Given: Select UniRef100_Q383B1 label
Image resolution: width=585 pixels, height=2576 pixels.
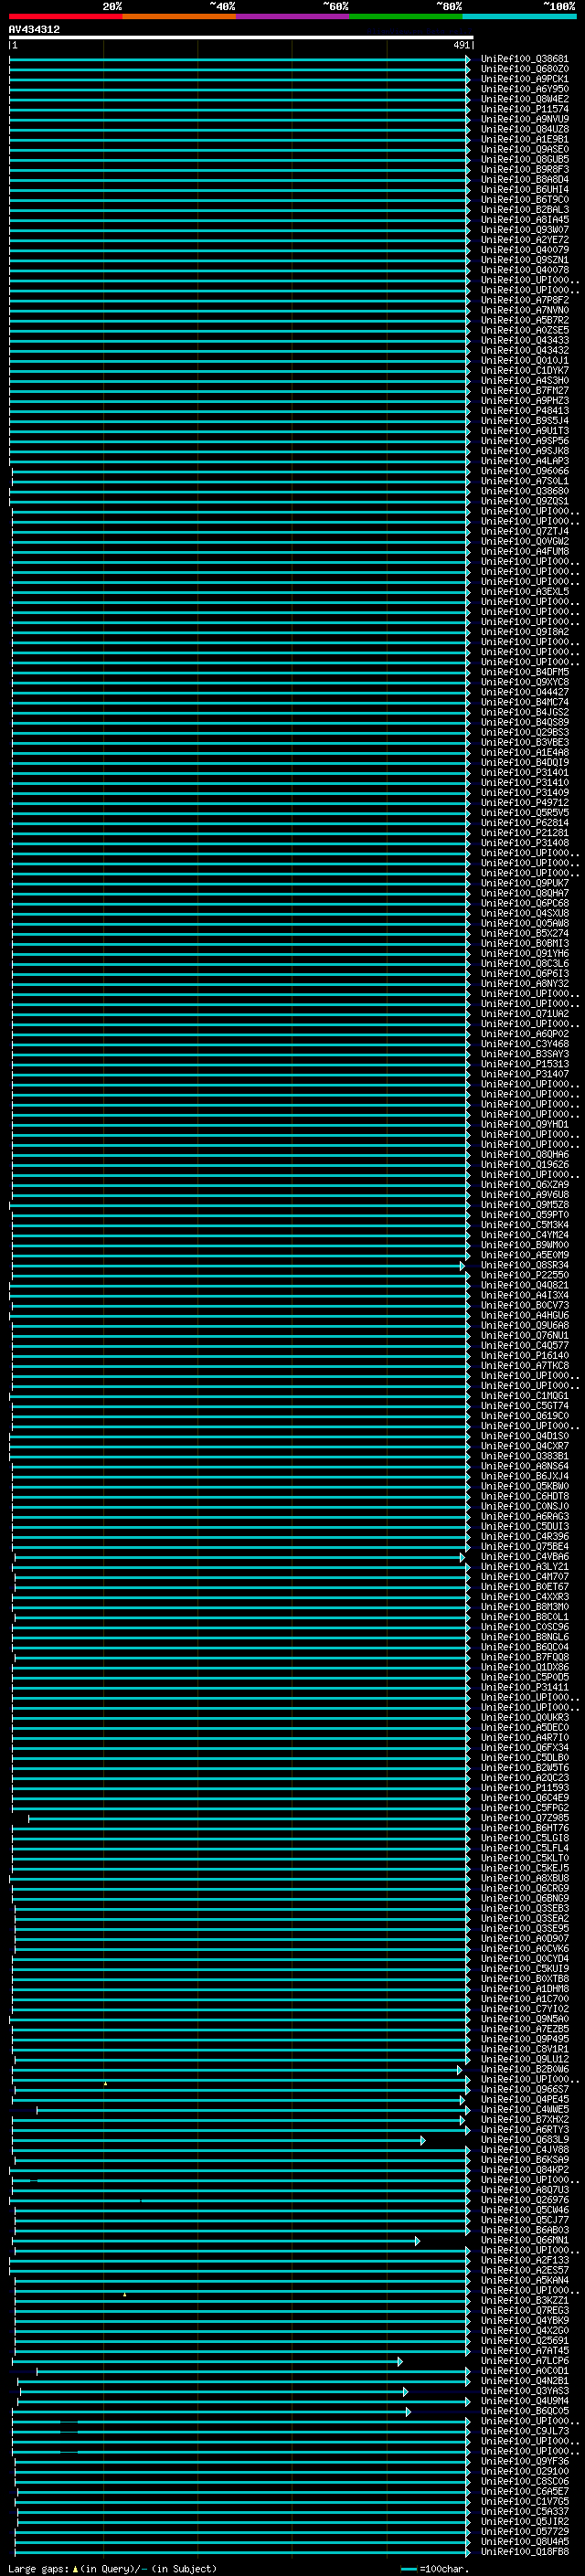Looking at the screenshot, I should tap(525, 1456).
